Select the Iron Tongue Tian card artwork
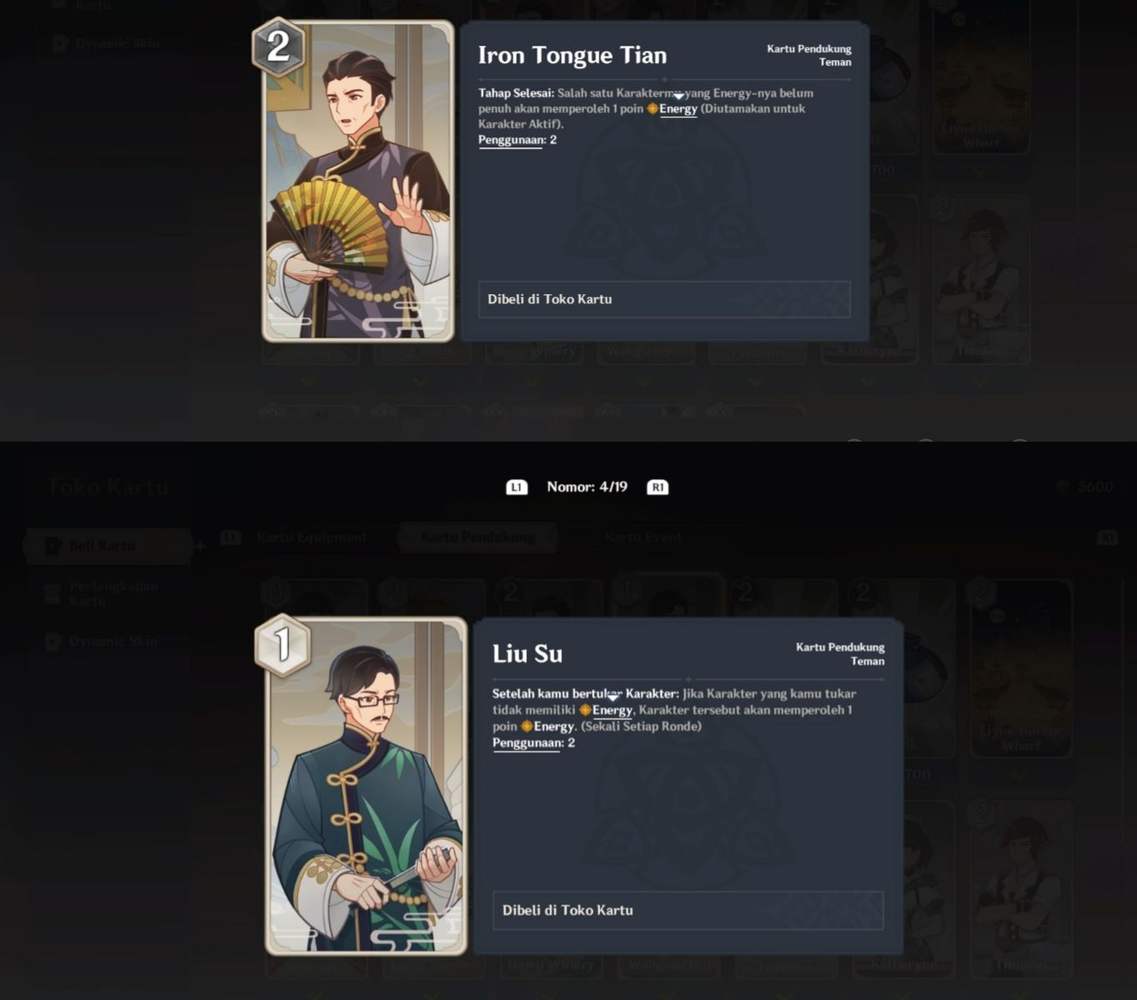1137x1000 pixels. 357,181
